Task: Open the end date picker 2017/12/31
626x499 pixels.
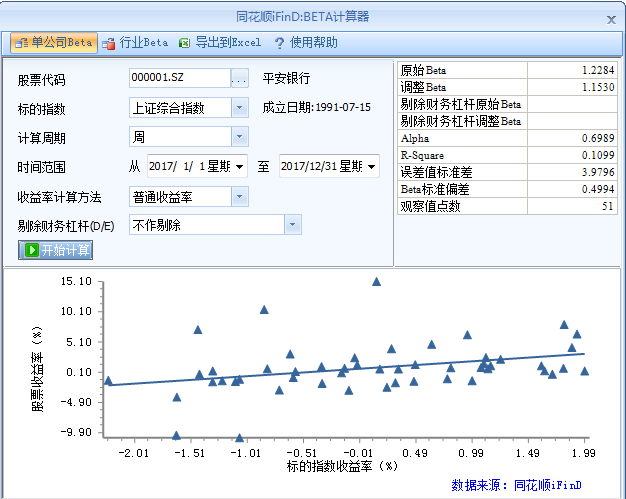Action: click(370, 166)
